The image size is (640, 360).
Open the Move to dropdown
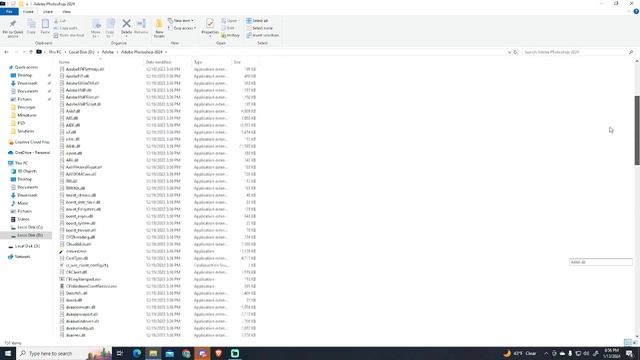click(x=96, y=34)
